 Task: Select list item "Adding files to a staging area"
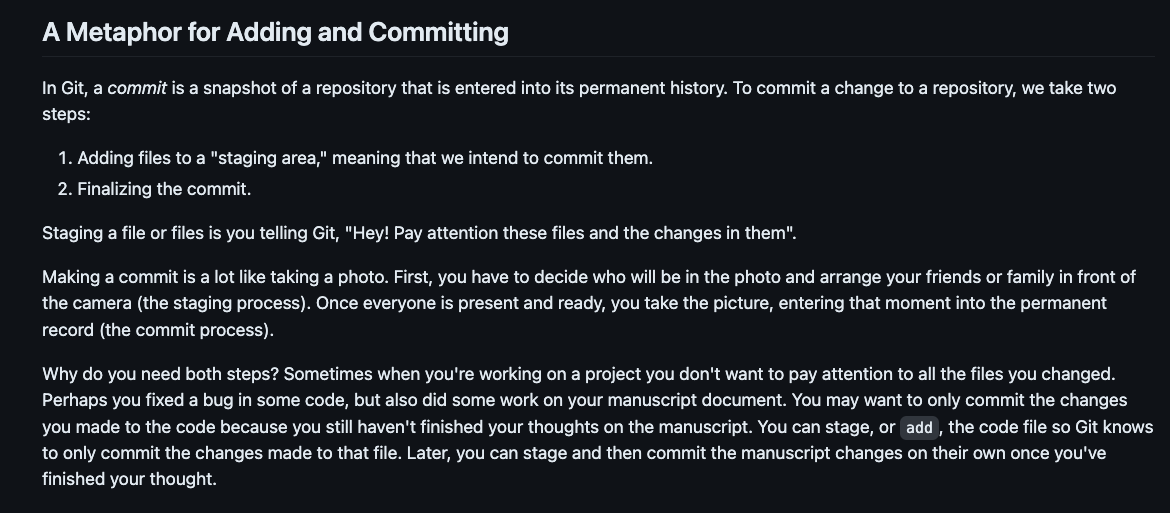(364, 158)
